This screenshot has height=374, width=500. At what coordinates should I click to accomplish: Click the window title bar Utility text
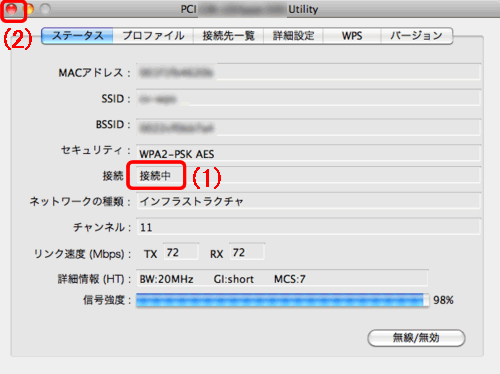(x=303, y=9)
